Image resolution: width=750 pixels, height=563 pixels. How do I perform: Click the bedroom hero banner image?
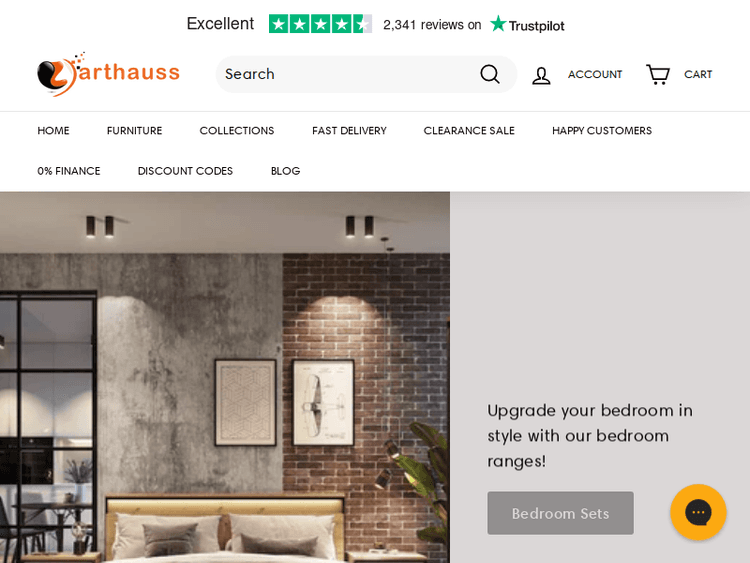(x=225, y=377)
